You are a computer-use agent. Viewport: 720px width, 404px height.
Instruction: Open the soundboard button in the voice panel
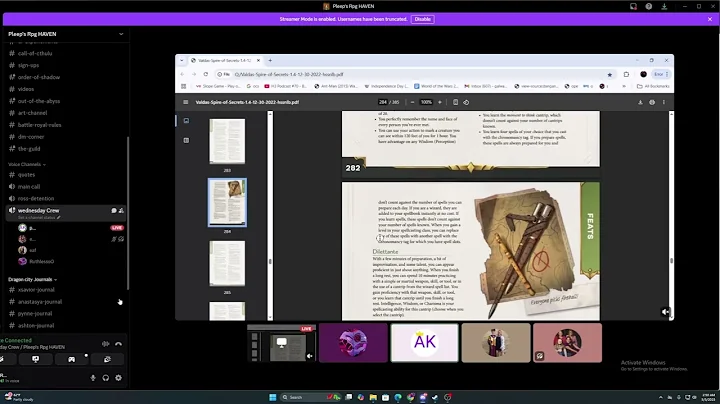tap(107, 359)
